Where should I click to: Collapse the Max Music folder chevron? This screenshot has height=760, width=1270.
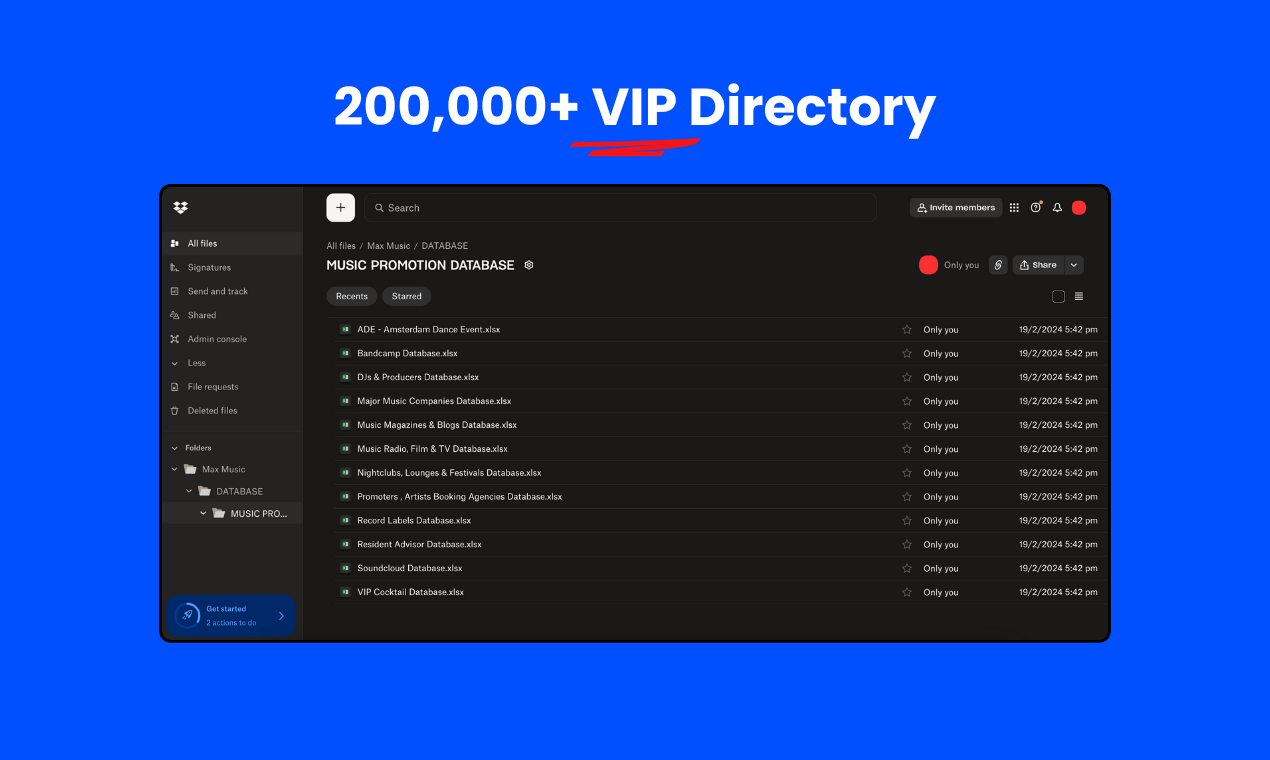175,469
